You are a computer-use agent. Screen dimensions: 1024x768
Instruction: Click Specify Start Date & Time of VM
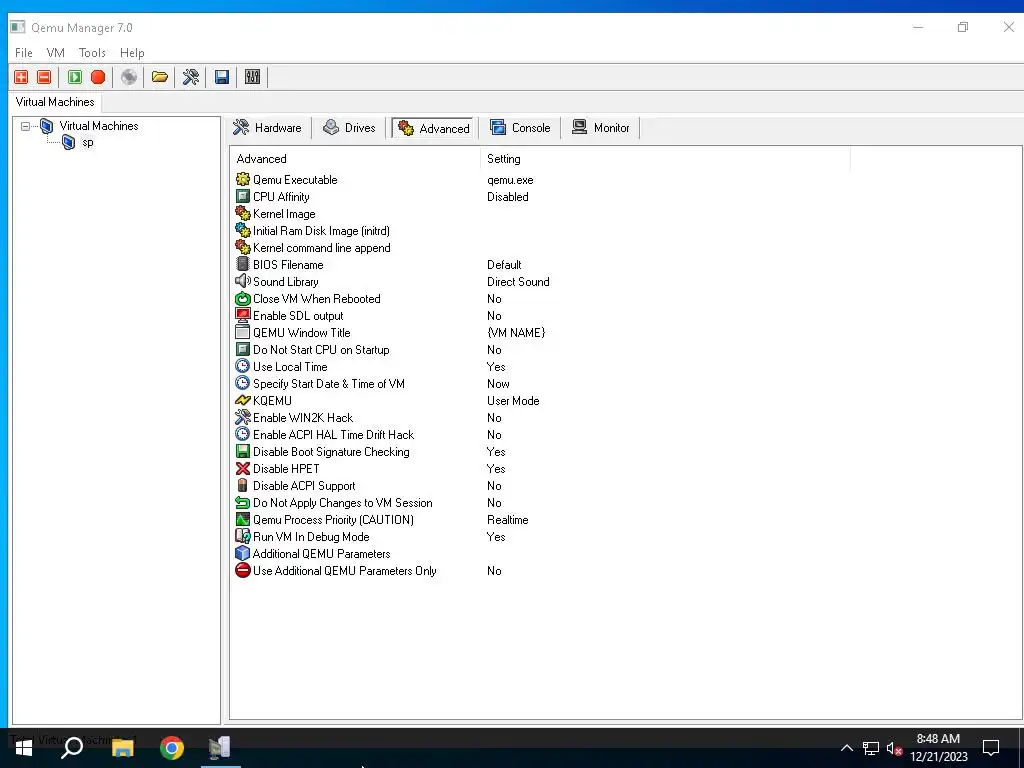click(x=328, y=383)
